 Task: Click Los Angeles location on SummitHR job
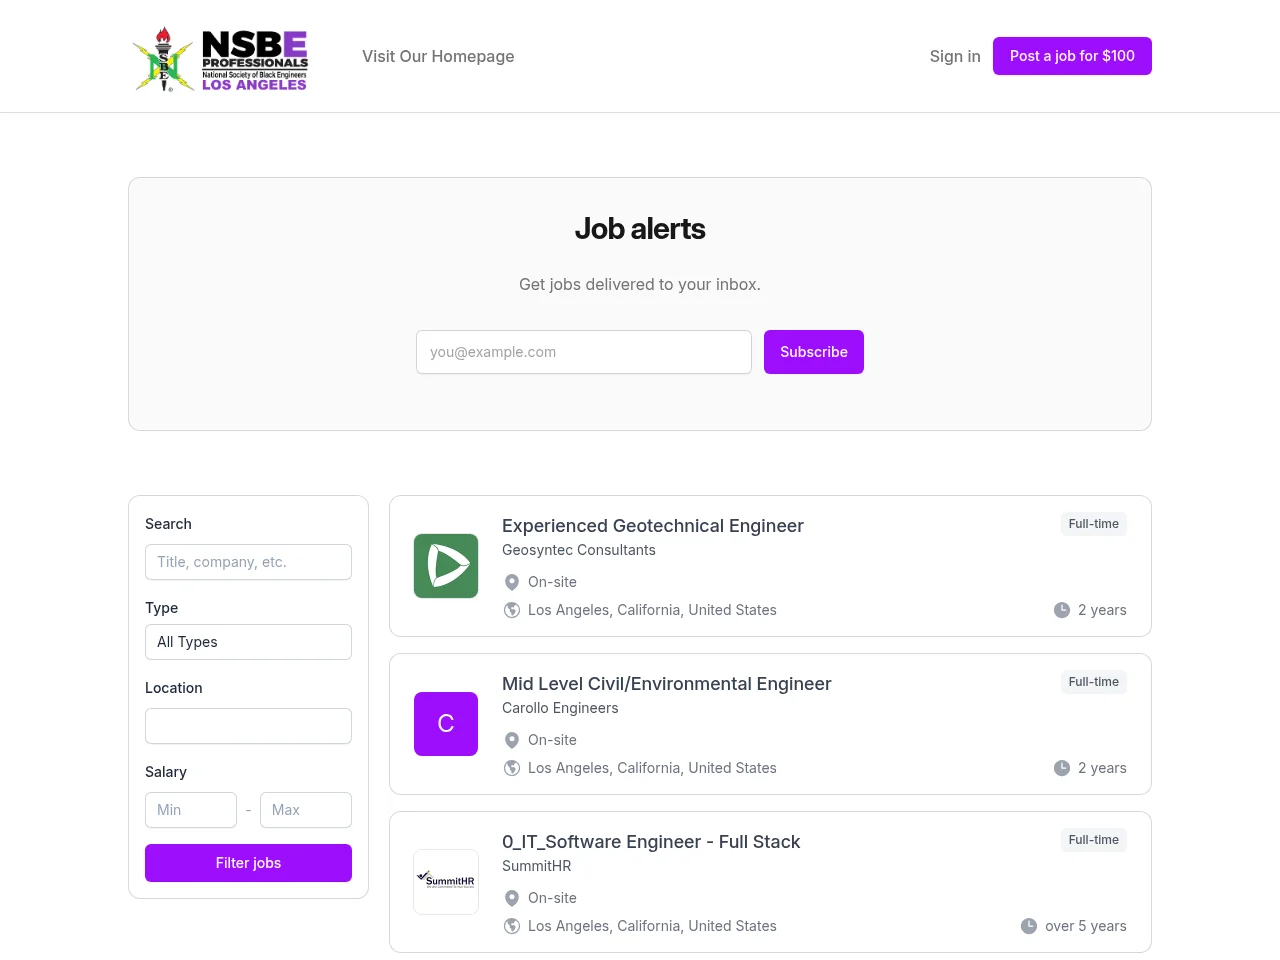tap(652, 926)
